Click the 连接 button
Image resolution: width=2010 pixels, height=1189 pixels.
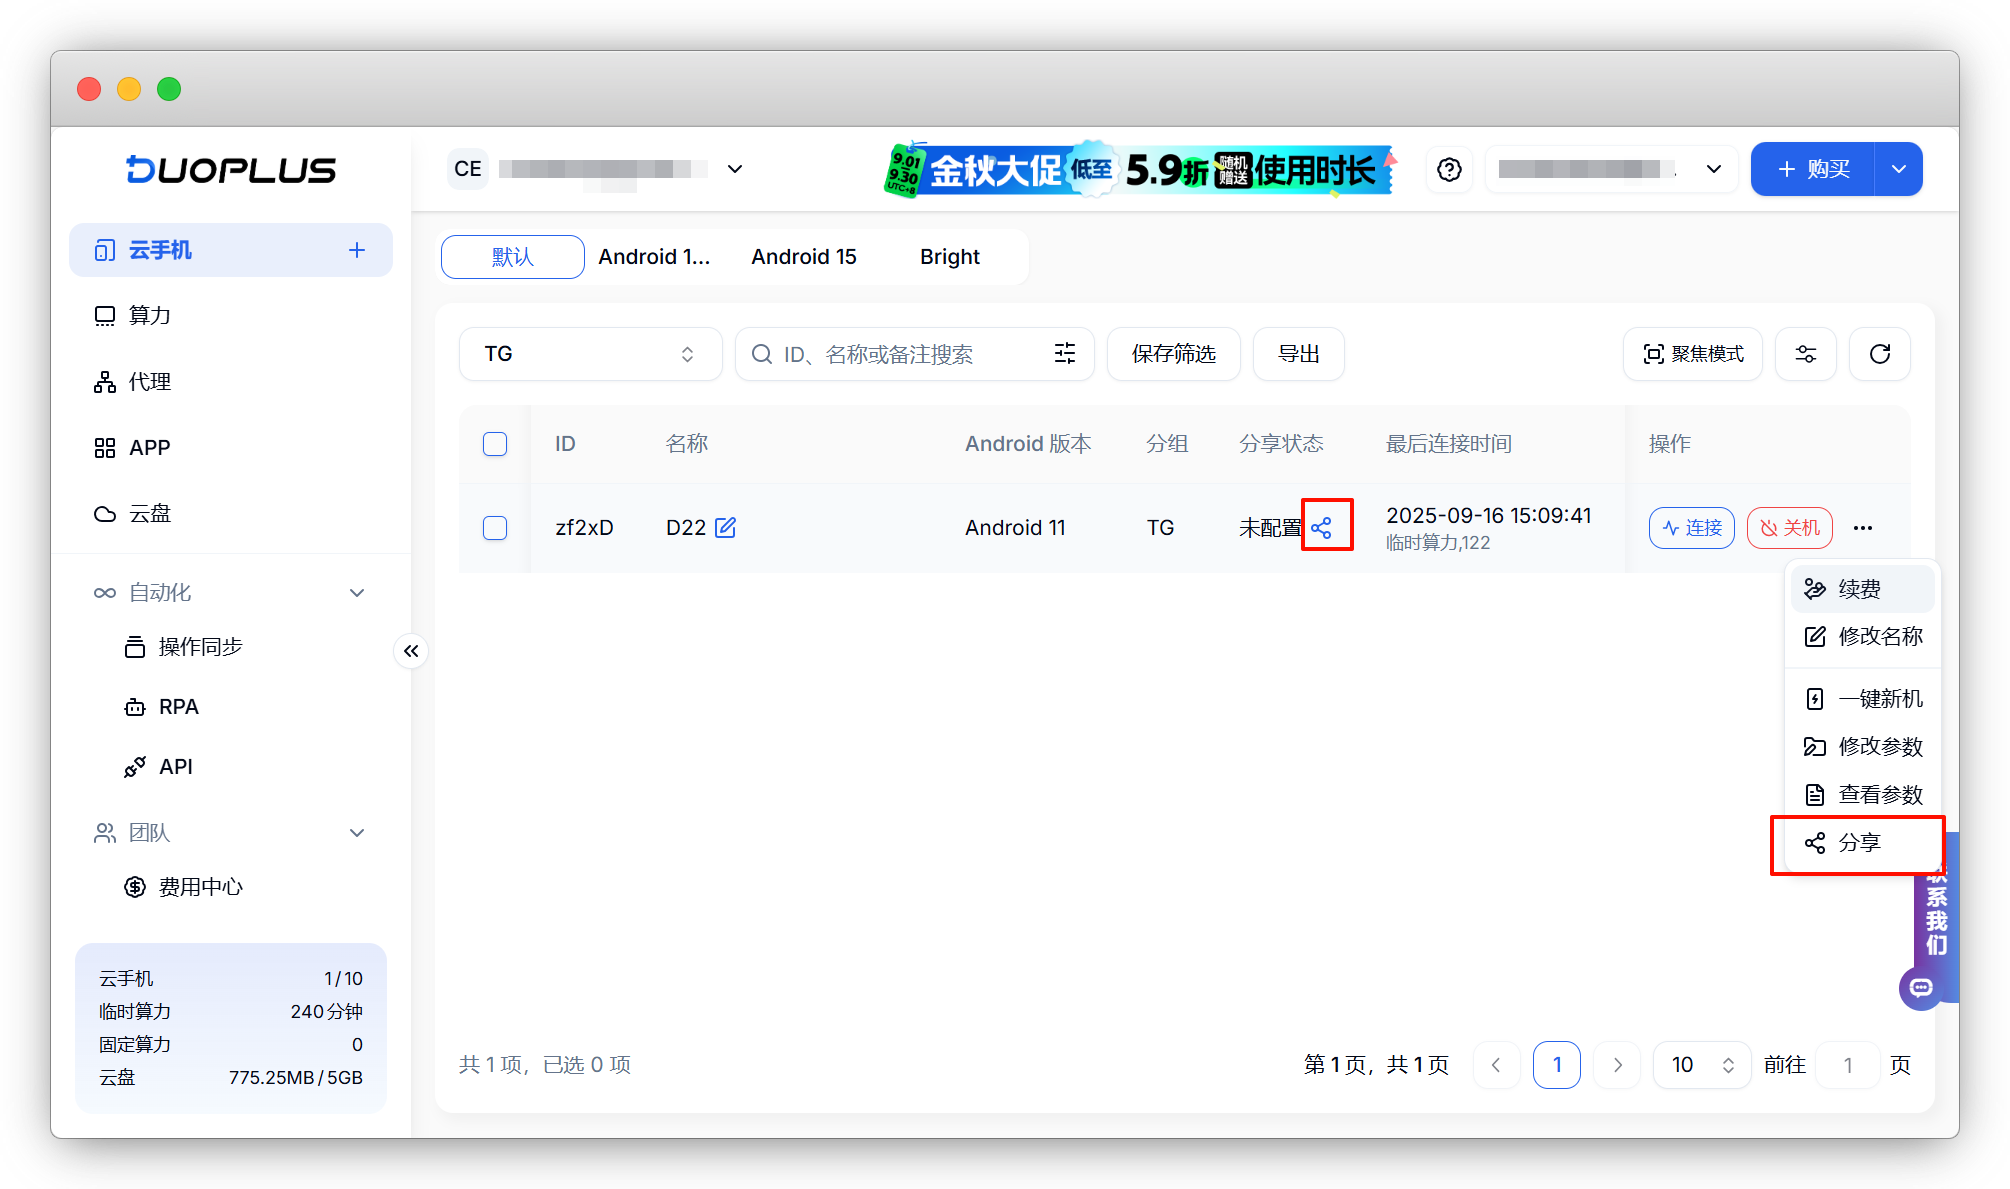pos(1691,528)
